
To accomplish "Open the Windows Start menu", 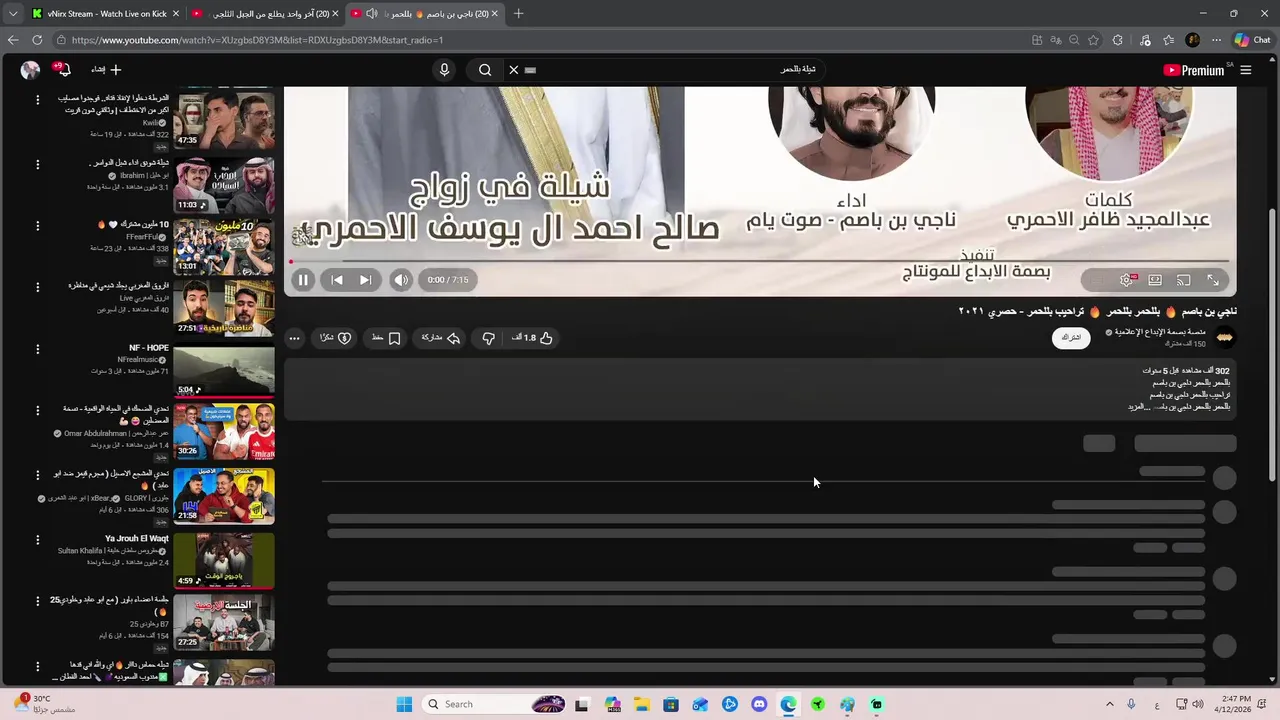I will coord(404,704).
